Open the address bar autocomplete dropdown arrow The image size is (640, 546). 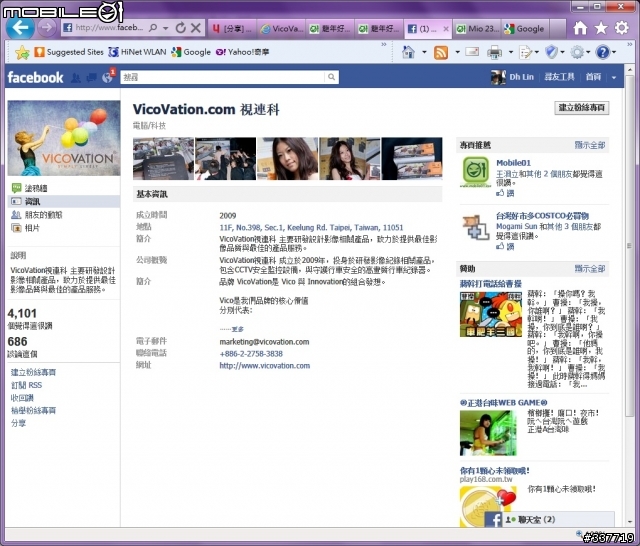point(165,28)
